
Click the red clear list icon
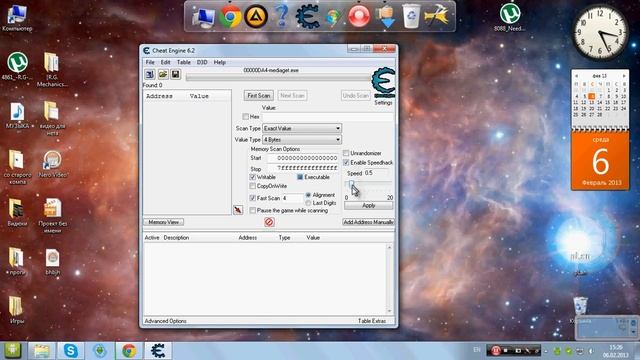269,222
